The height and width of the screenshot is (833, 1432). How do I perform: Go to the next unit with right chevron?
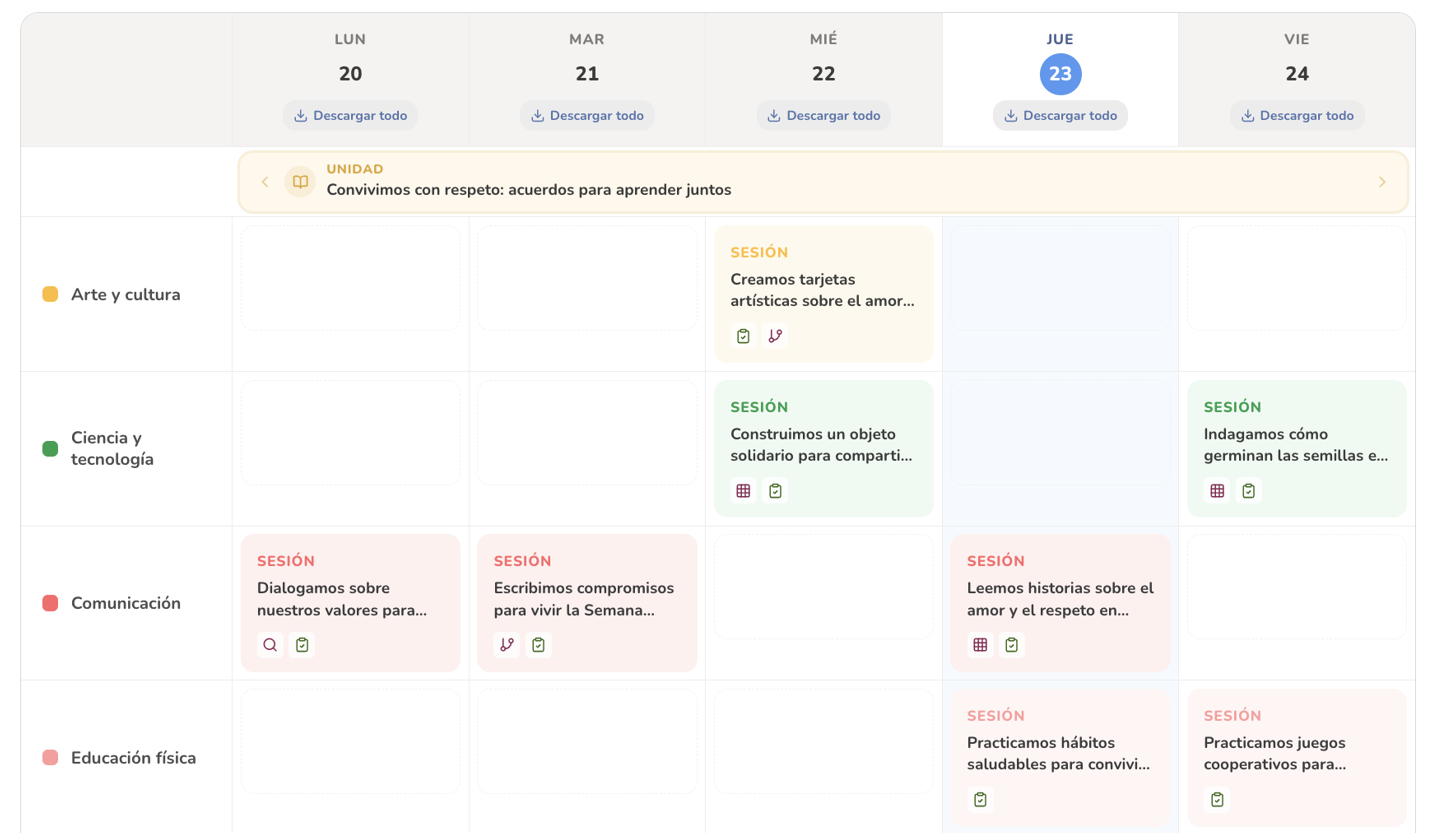pos(1382,182)
